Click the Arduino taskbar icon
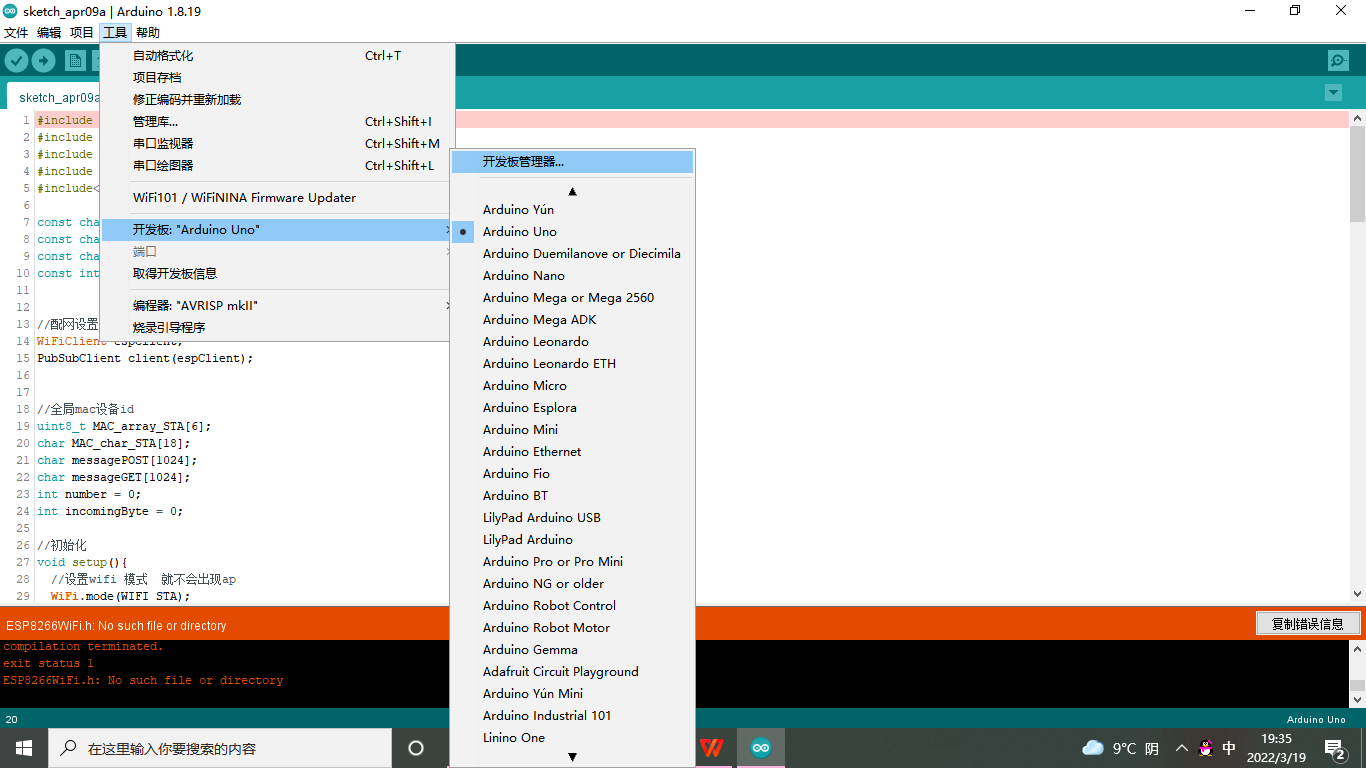Screen dimensions: 1366x768 (761, 748)
